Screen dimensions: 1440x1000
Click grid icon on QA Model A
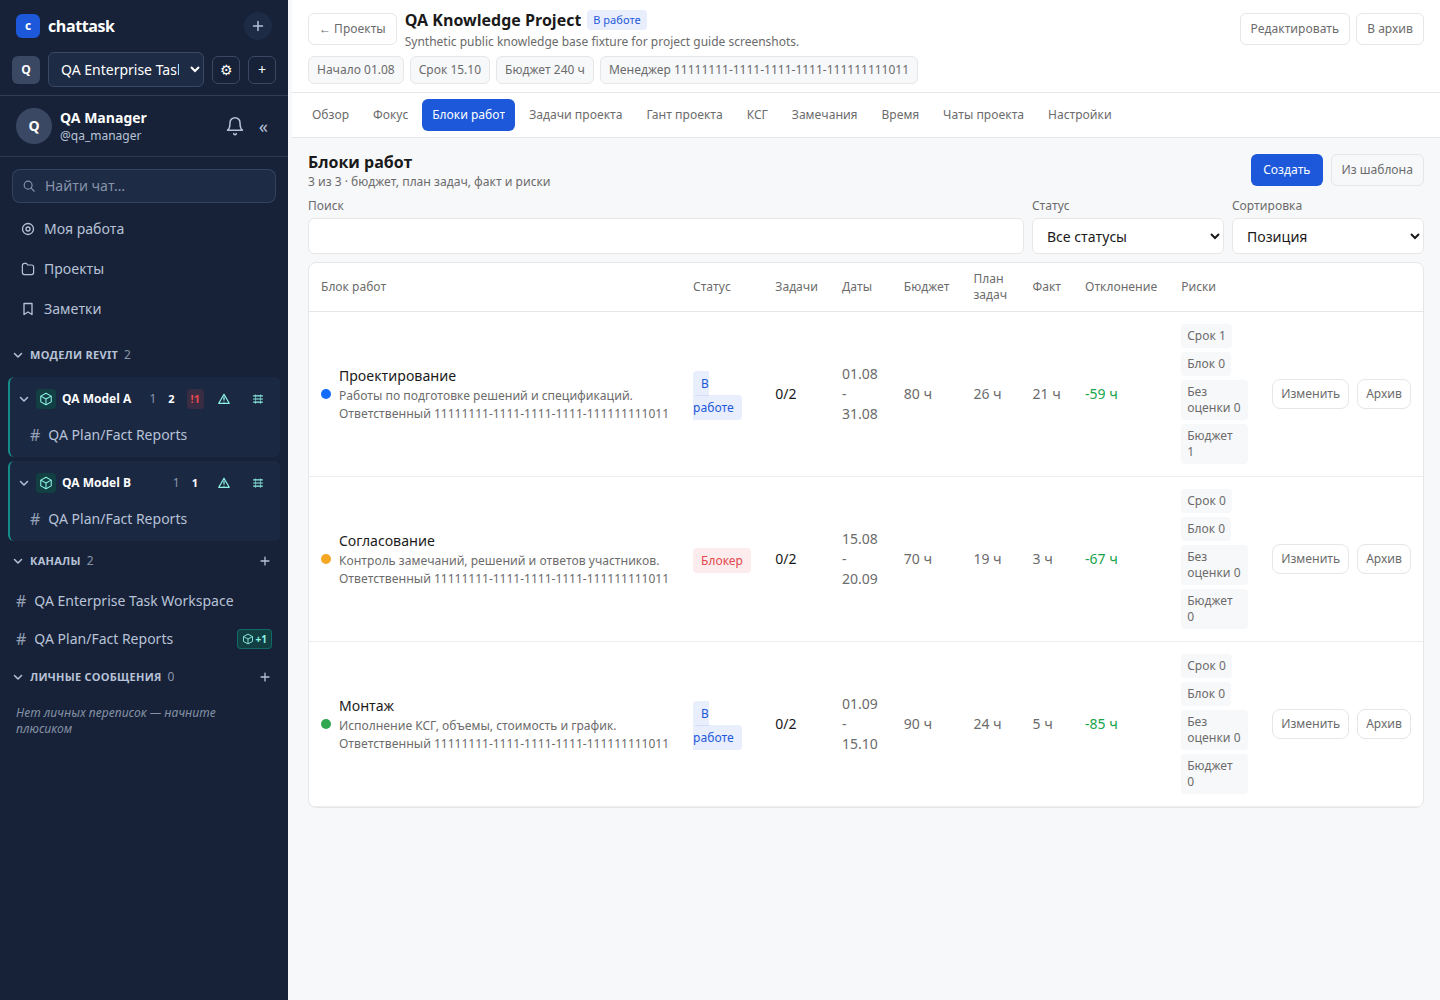[258, 399]
